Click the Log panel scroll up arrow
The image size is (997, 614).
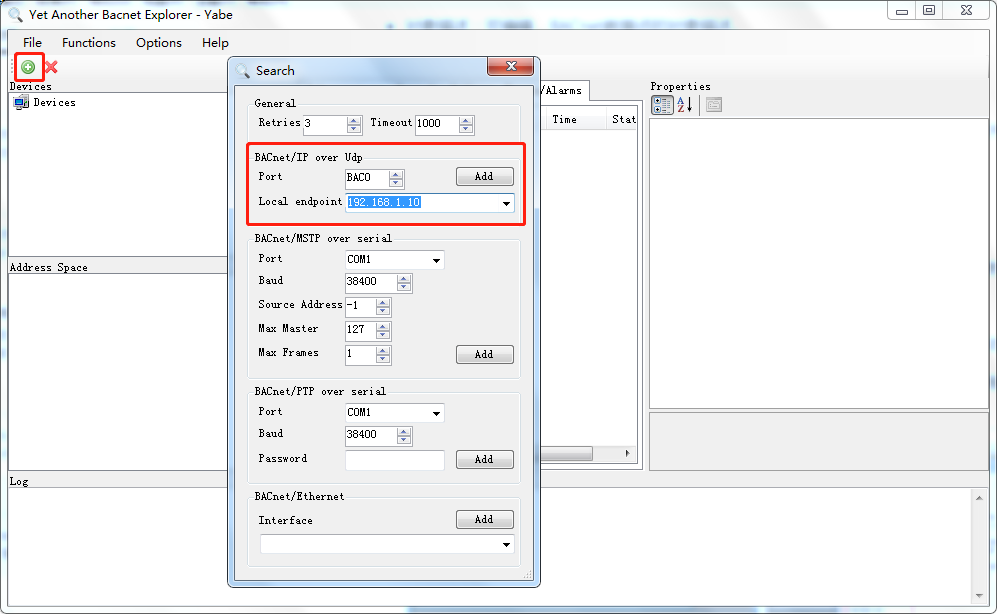point(979,498)
